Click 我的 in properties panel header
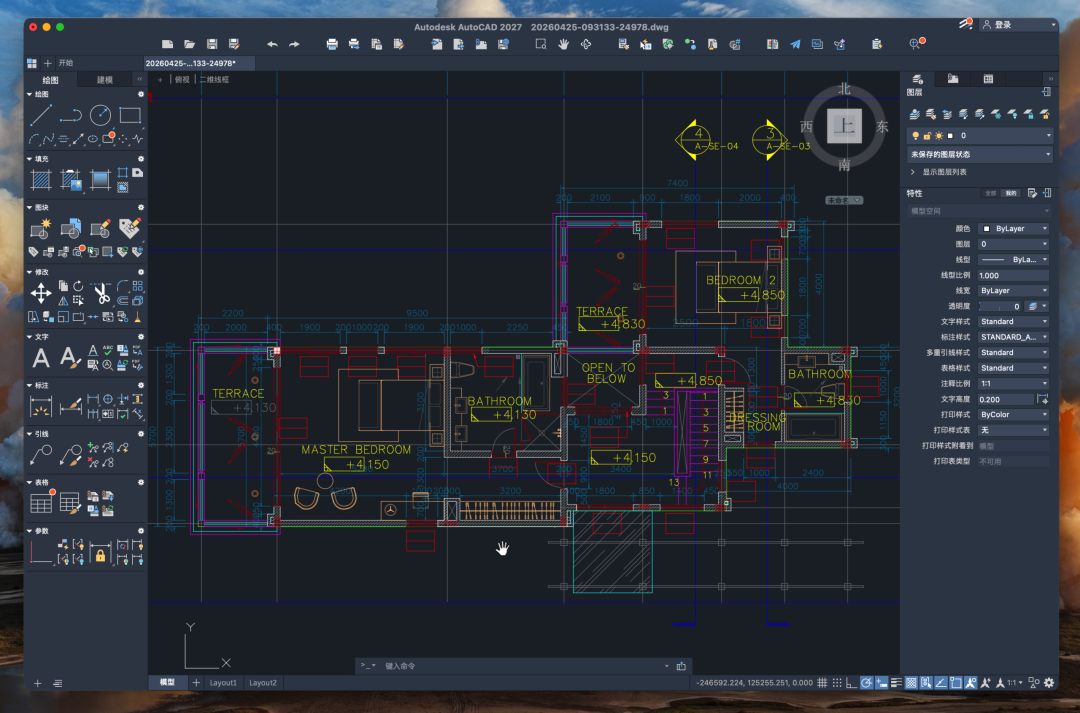 coord(1010,194)
